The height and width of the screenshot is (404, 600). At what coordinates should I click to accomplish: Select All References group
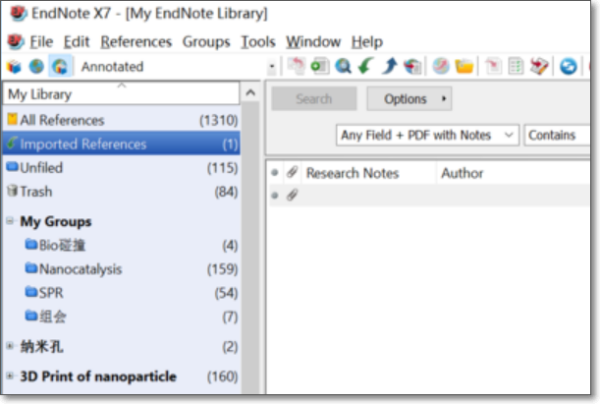(x=121, y=120)
